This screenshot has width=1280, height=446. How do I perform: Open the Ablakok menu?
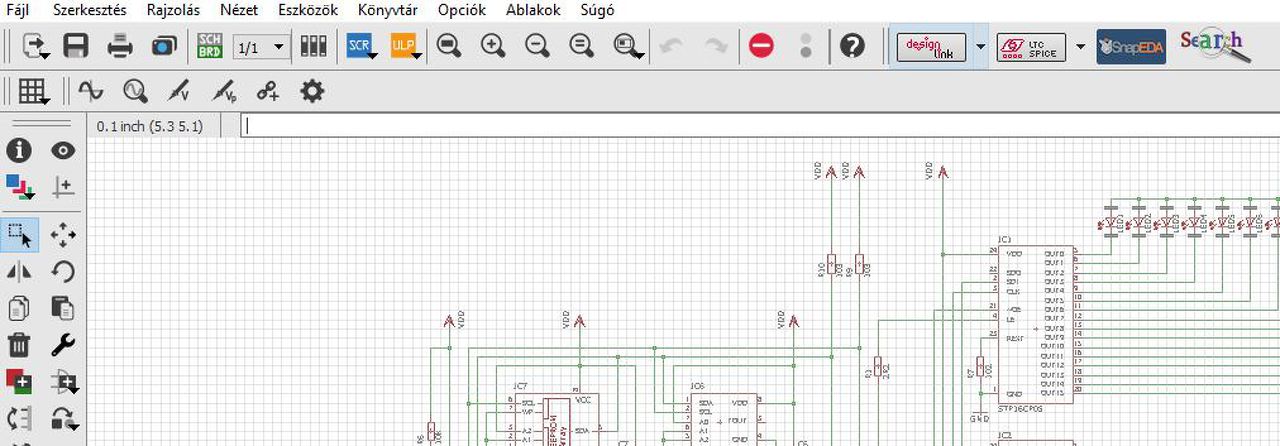click(x=534, y=11)
